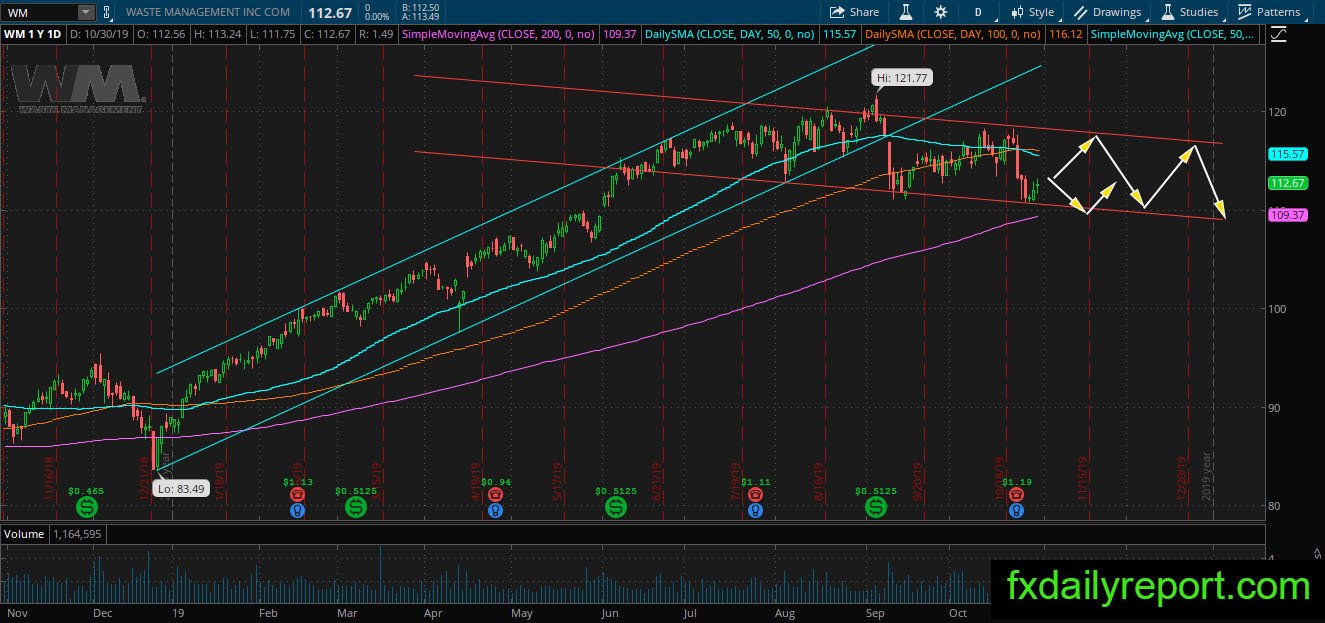This screenshot has height=623, width=1325.
Task: Open the Patterns menu
Action: (1270, 12)
